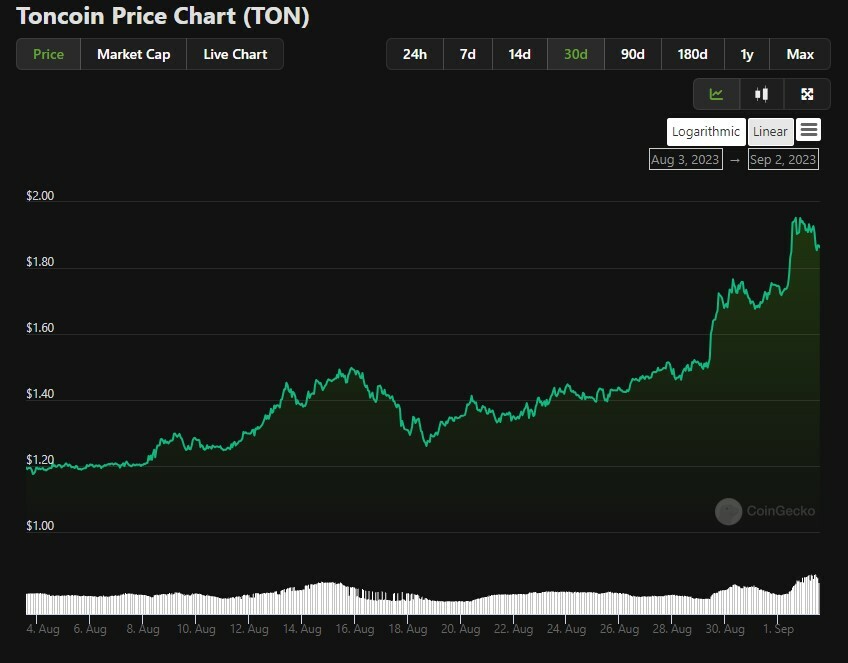Open the end date field showing Sep 2, 2023
Image resolution: width=848 pixels, height=663 pixels.
point(783,159)
